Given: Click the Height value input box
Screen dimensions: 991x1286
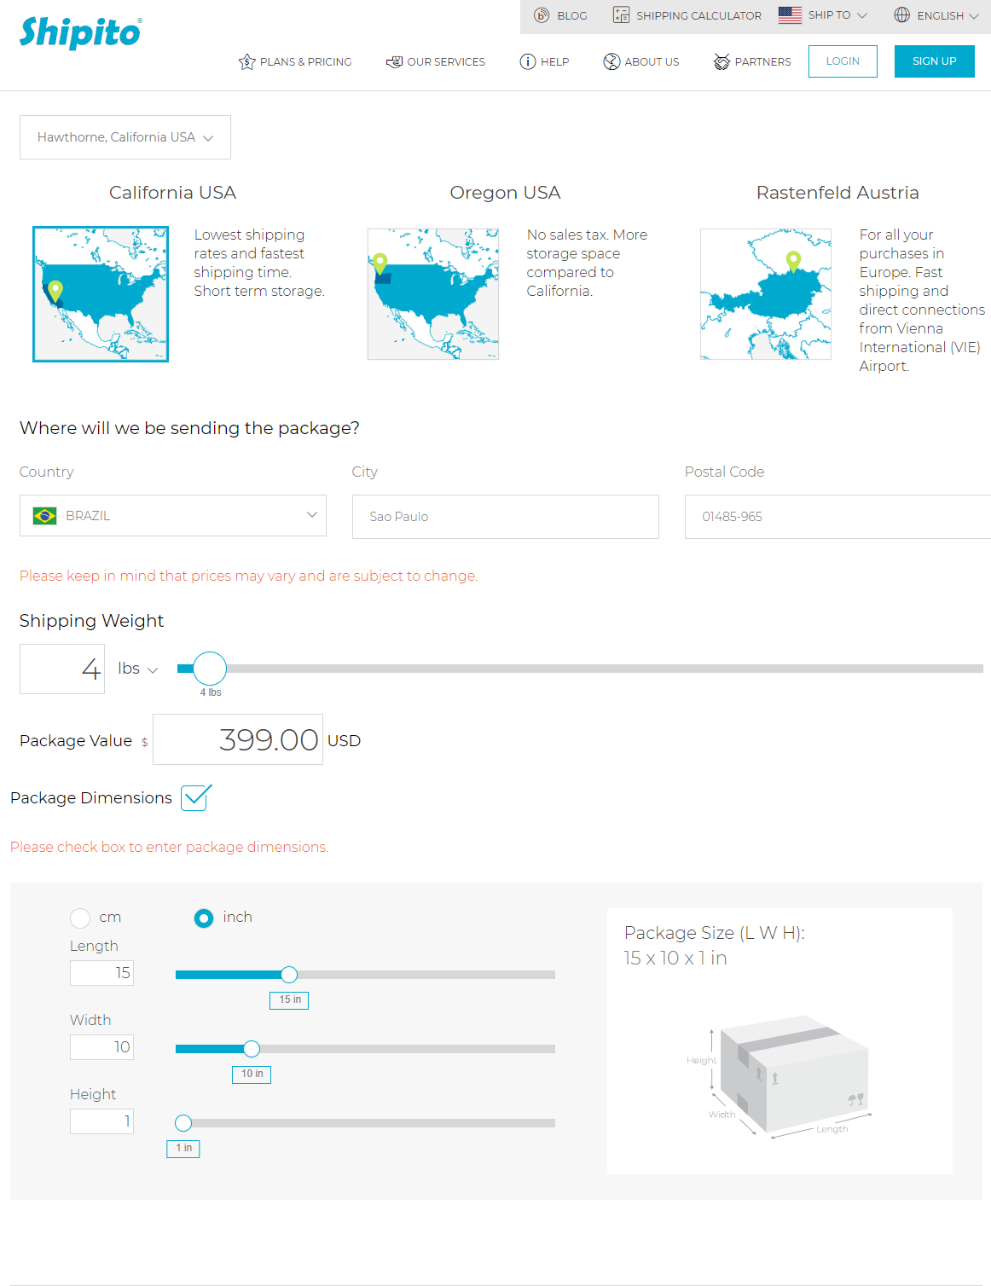Looking at the screenshot, I should click(102, 1121).
